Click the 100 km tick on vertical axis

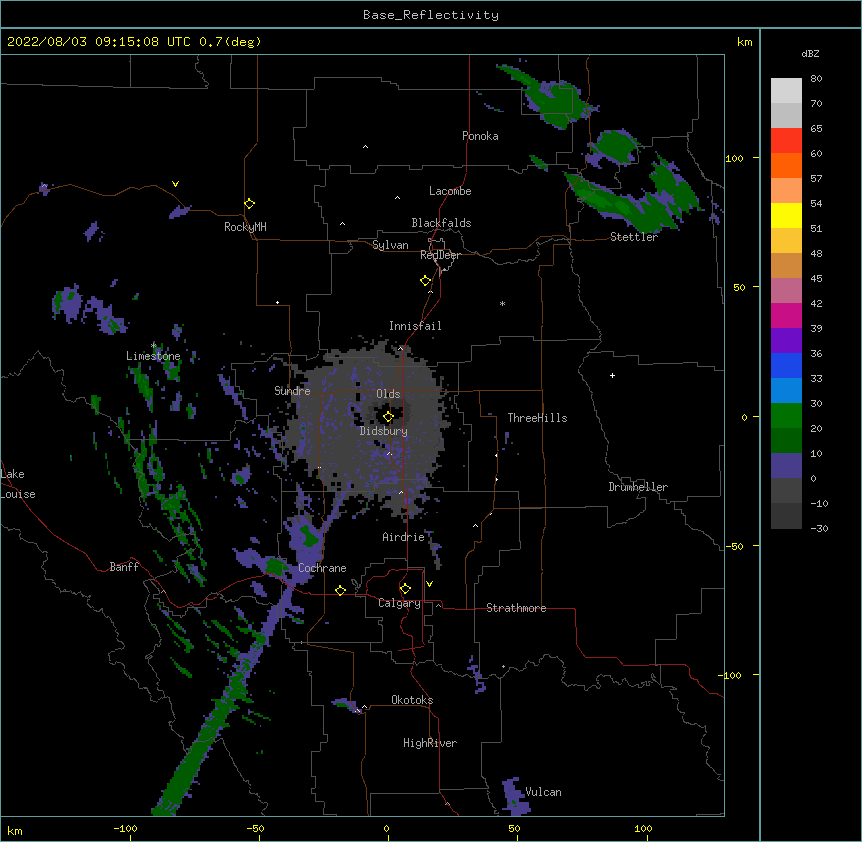pyautogui.click(x=734, y=158)
